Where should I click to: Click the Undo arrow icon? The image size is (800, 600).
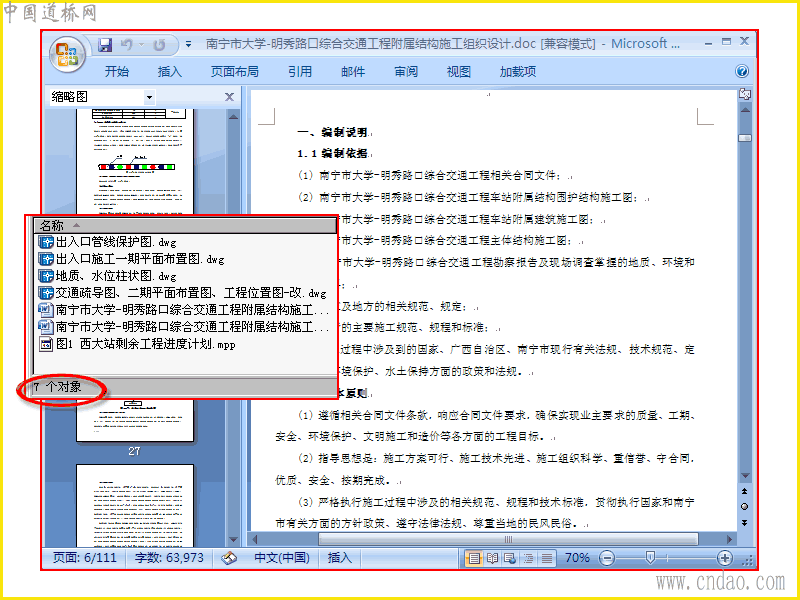[x=127, y=45]
